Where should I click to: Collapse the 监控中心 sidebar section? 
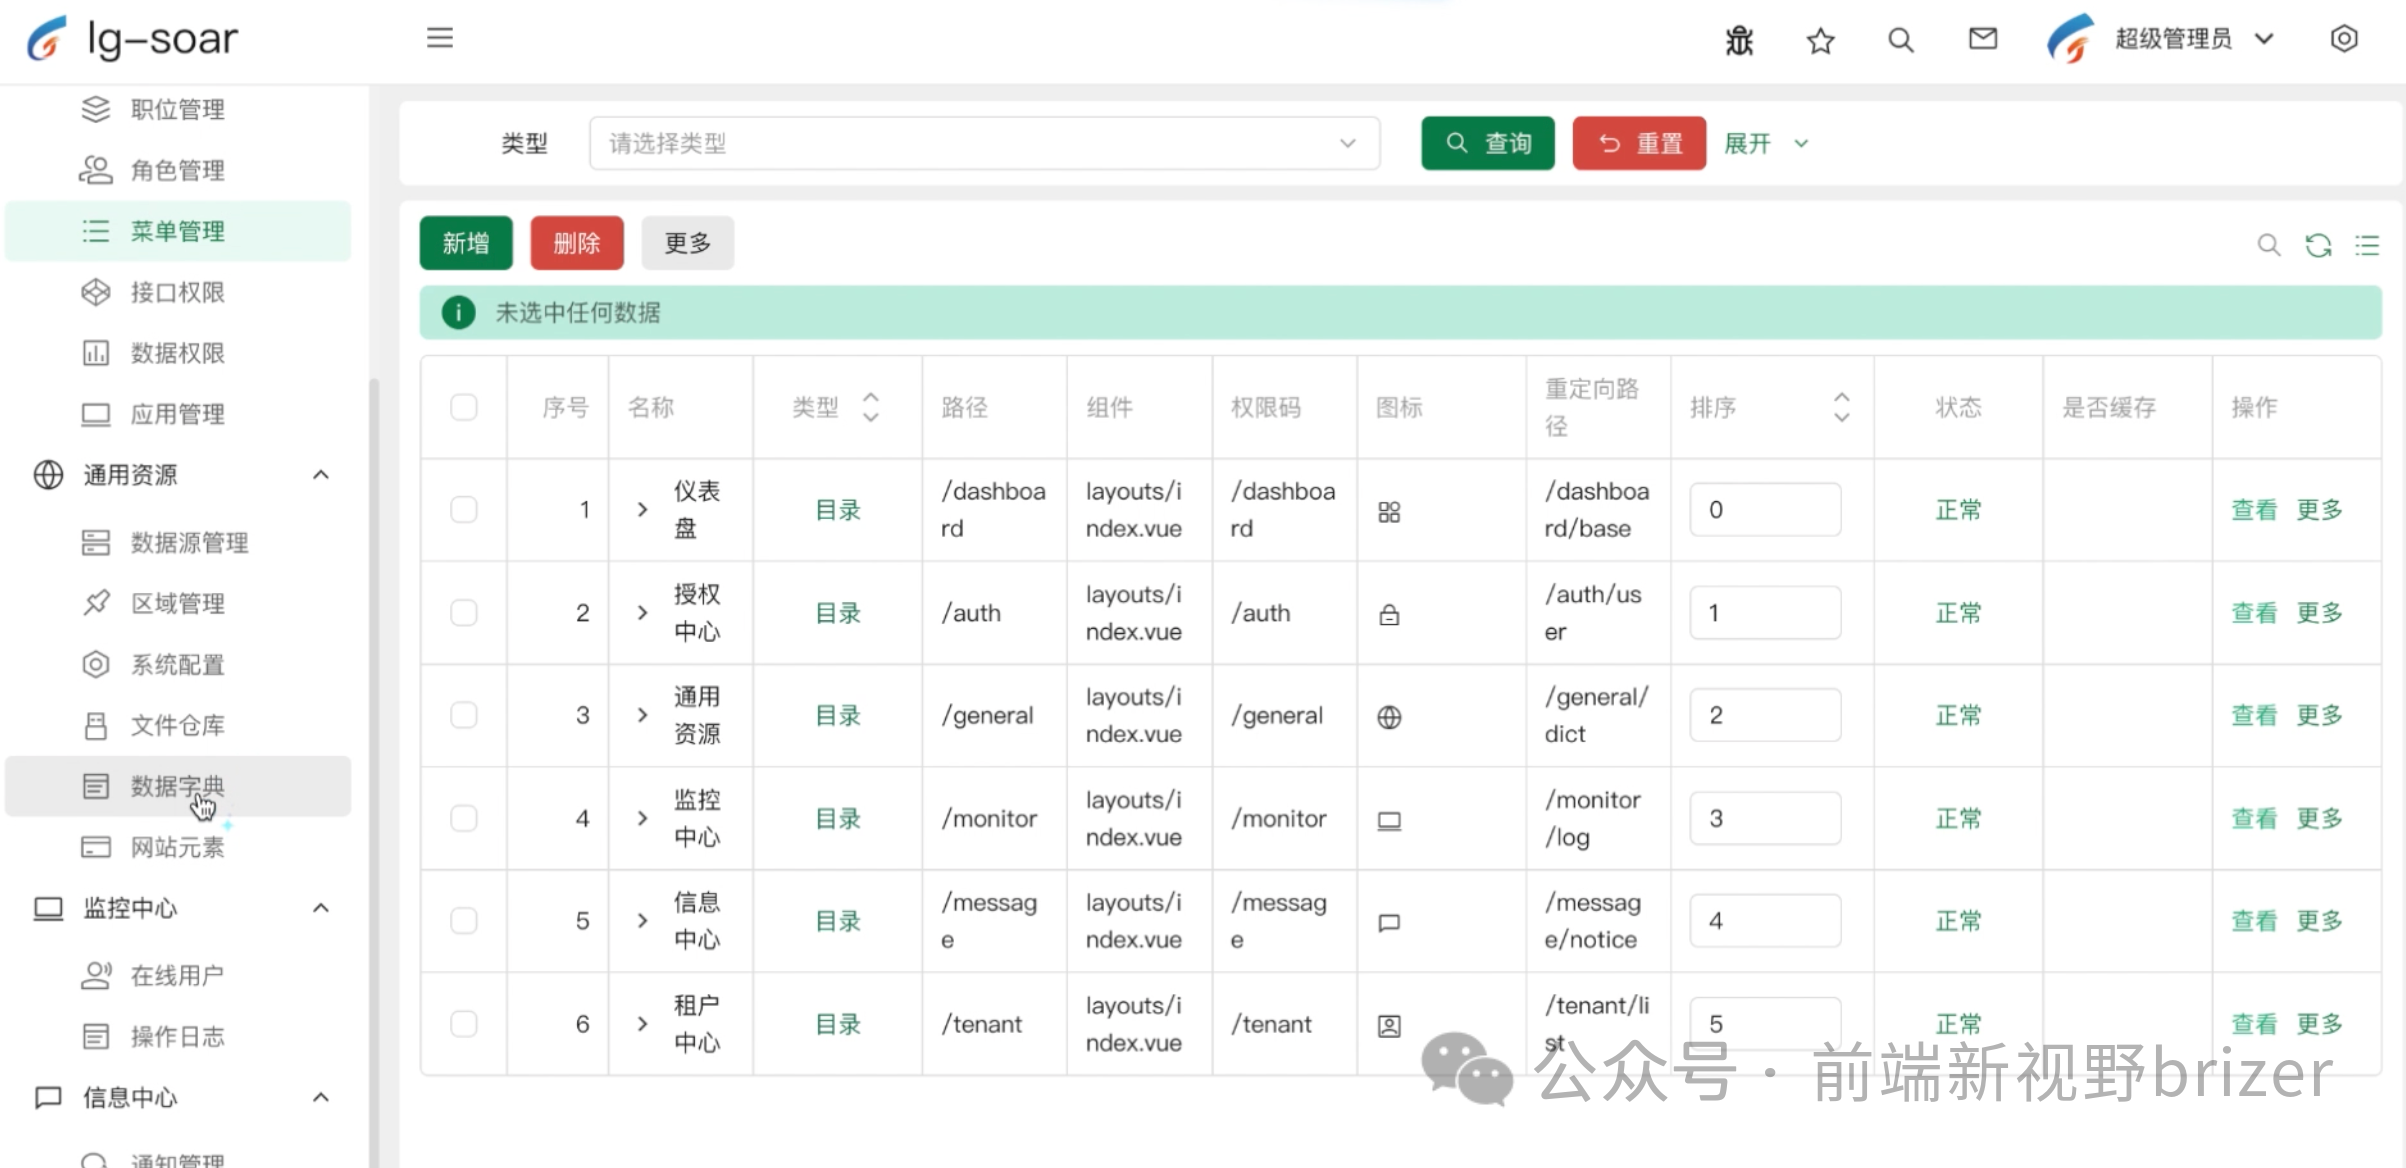320,908
